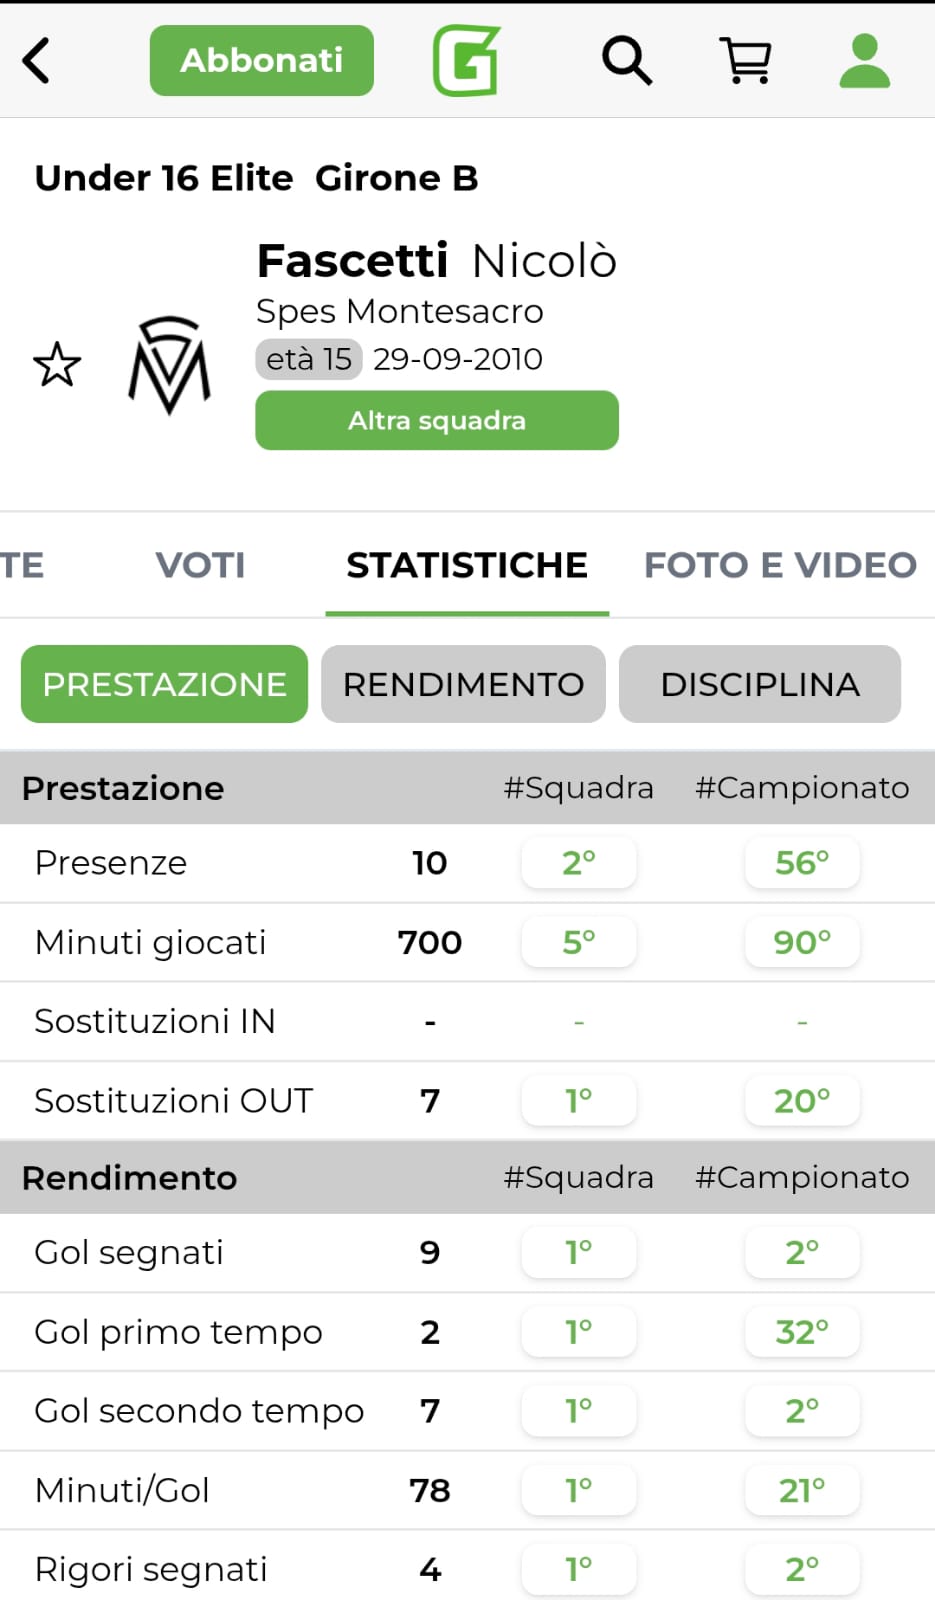This screenshot has height=1600, width=935.
Task: Switch to the VOTI tab
Action: coord(200,565)
